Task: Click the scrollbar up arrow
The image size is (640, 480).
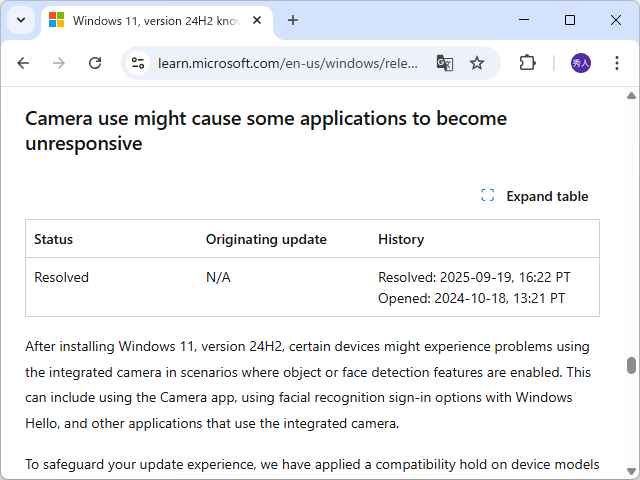Action: [x=631, y=96]
